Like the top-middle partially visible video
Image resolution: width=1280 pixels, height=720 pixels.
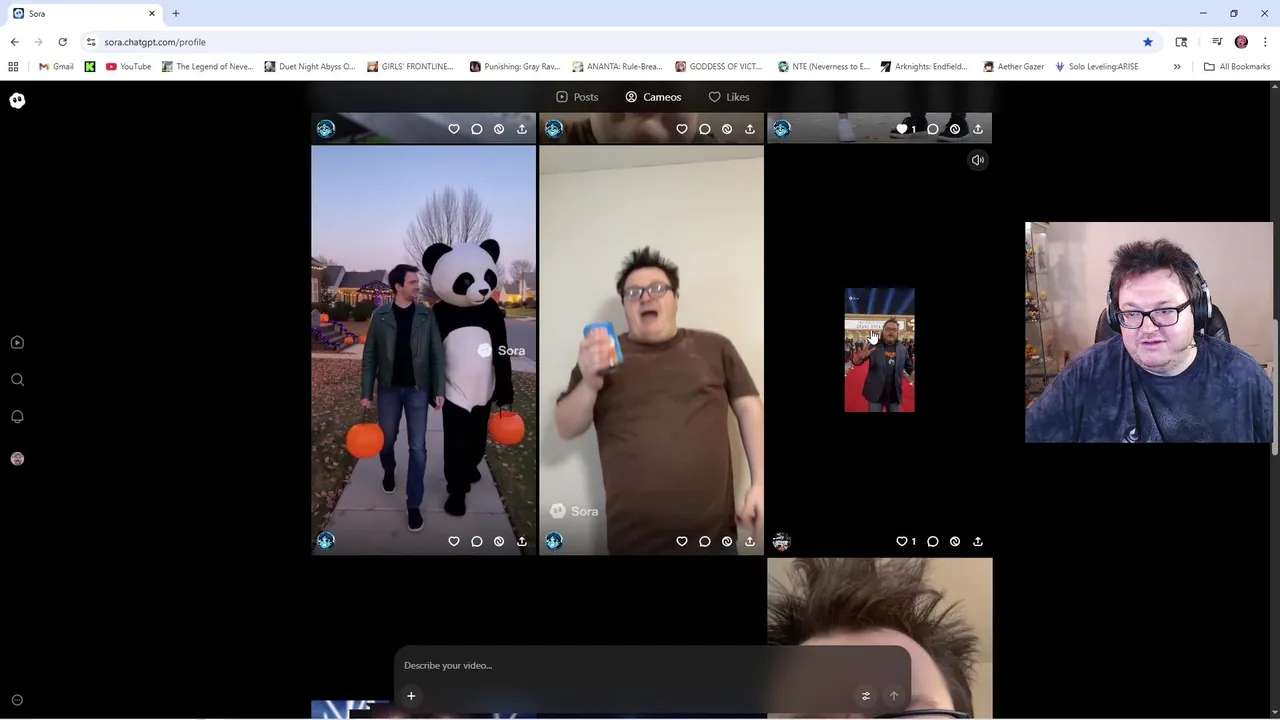(x=682, y=129)
